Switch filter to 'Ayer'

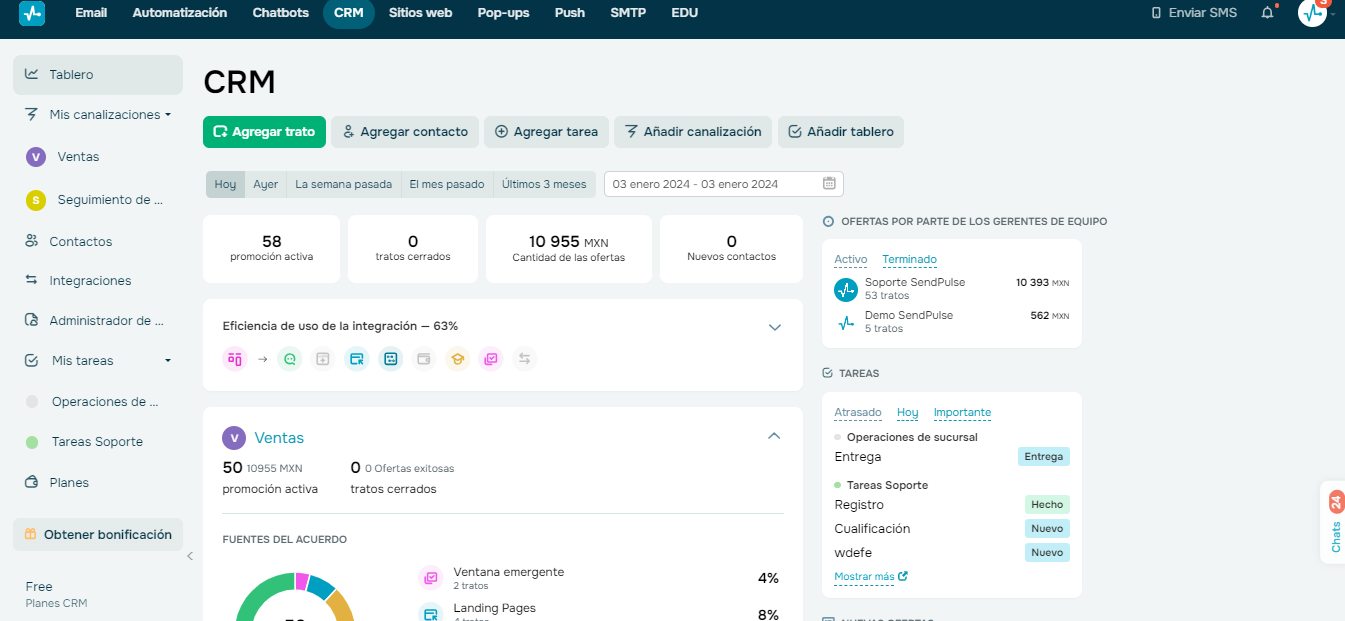[265, 184]
